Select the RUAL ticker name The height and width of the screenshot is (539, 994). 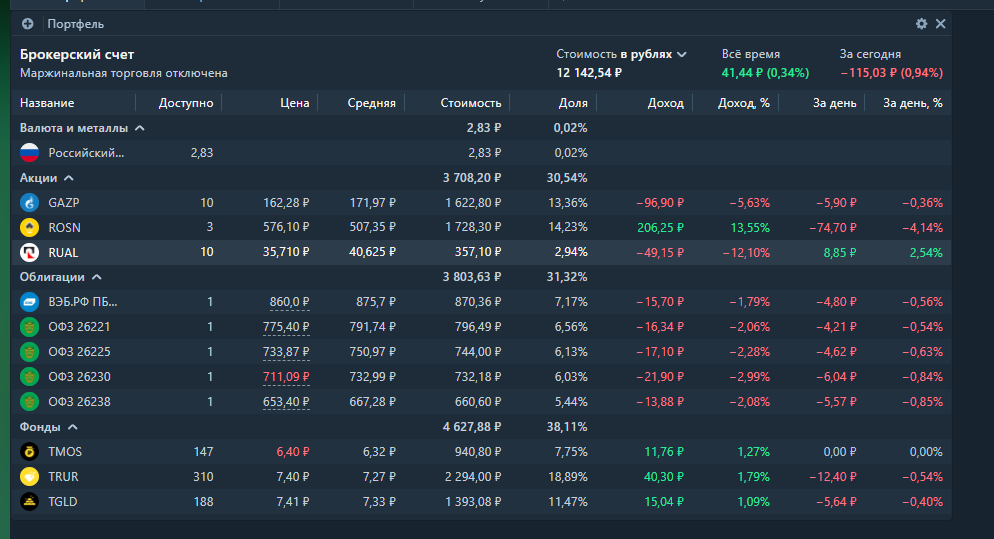[63, 252]
